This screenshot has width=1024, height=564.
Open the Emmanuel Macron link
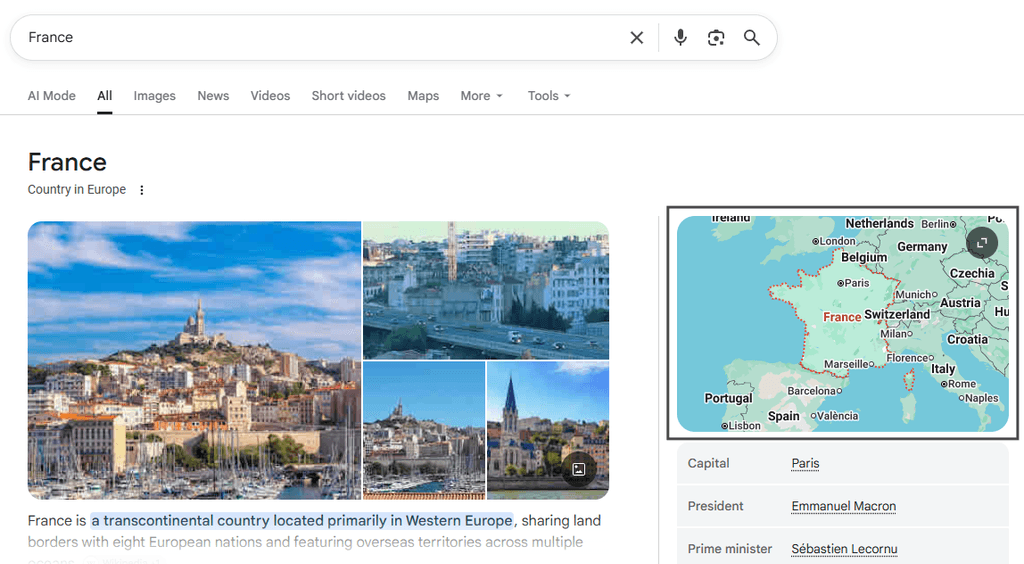844,507
